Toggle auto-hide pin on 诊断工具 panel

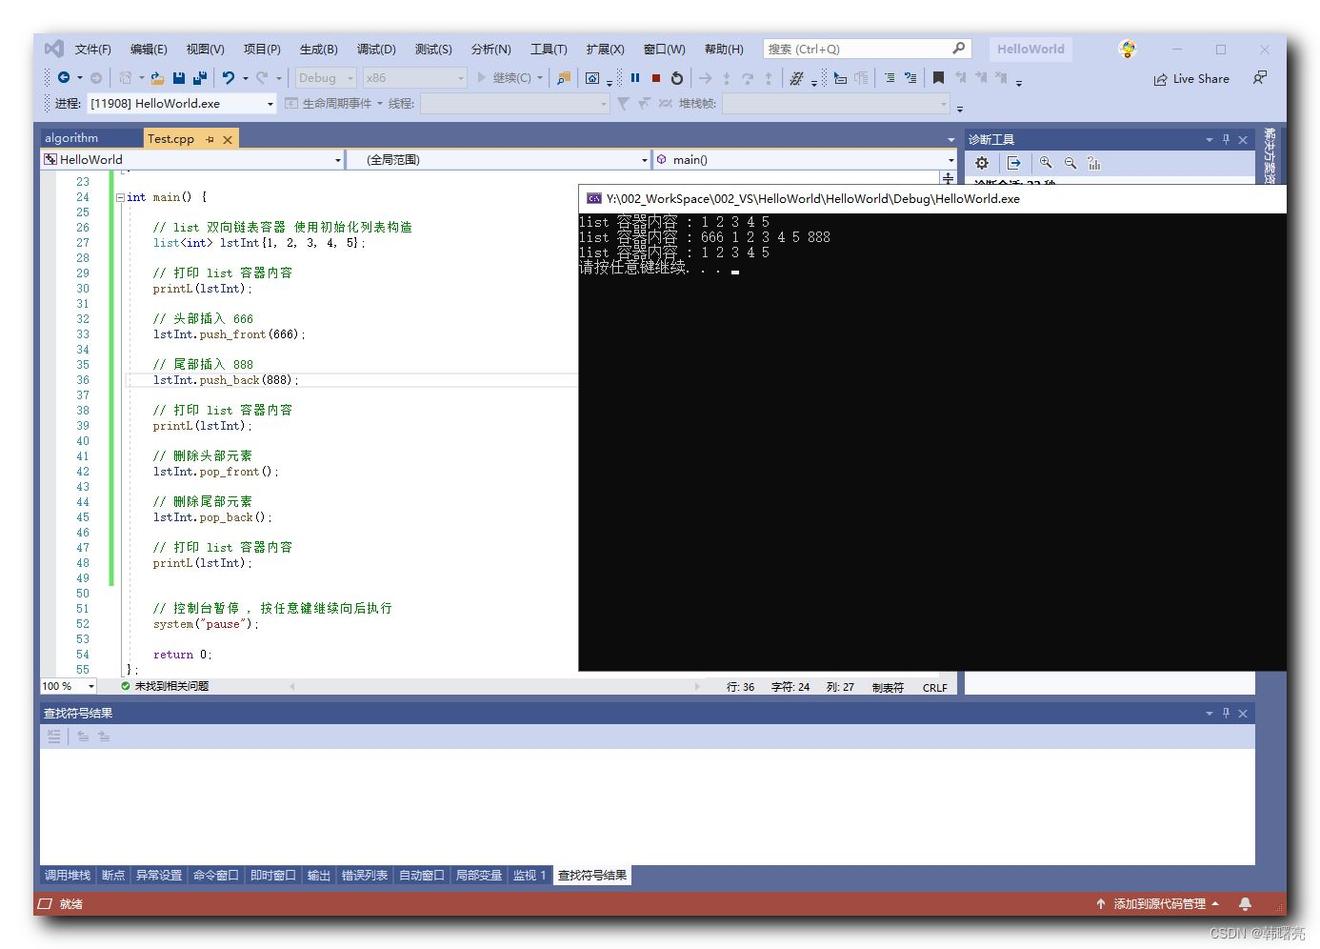pyautogui.click(x=1226, y=139)
